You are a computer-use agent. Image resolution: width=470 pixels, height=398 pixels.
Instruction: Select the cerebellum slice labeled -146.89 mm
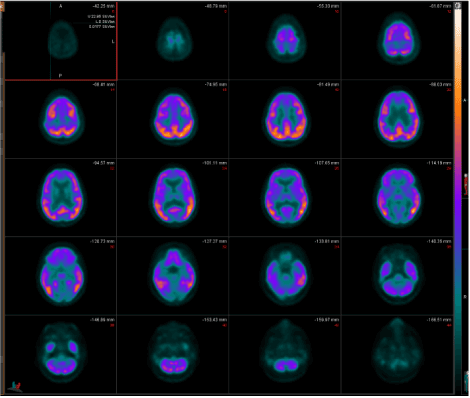(61, 355)
